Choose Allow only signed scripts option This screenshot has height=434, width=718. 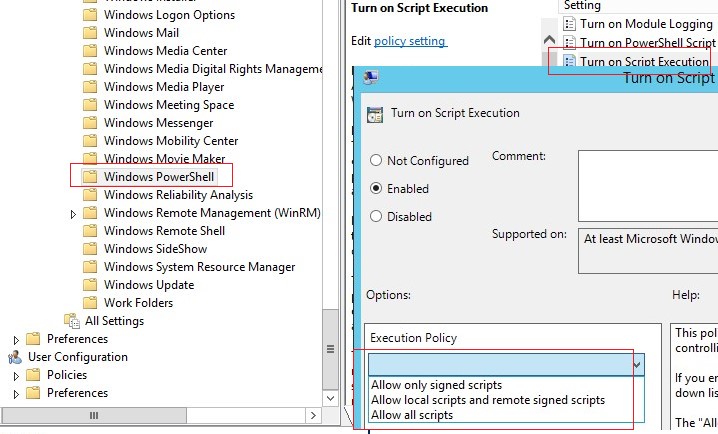pyautogui.click(x=436, y=385)
